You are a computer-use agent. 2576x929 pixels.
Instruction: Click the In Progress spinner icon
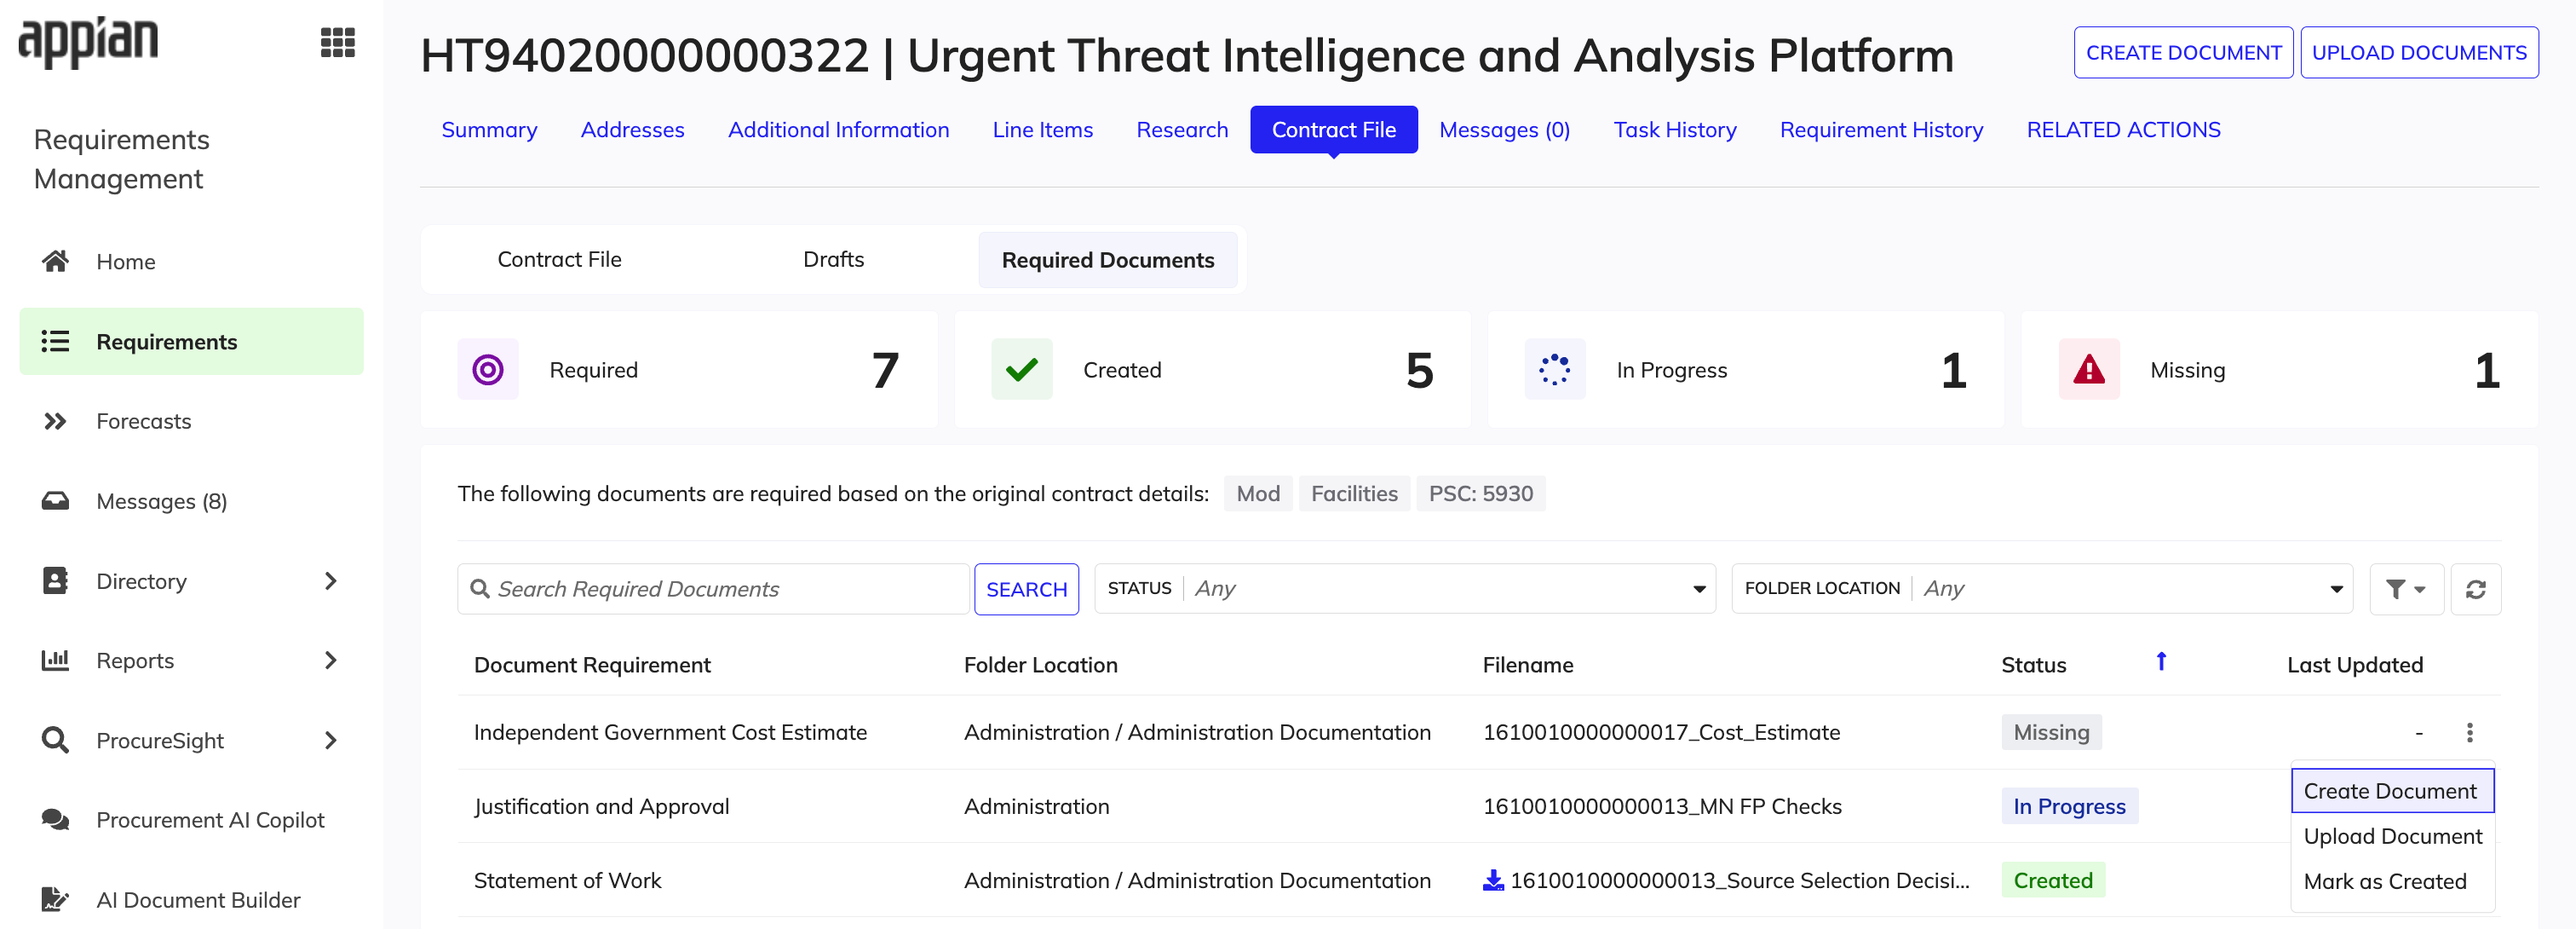pos(1554,370)
